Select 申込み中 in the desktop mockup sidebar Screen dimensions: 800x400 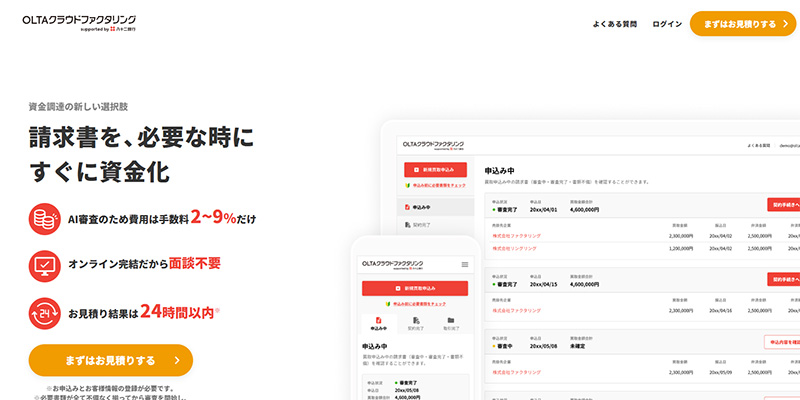coord(436,207)
